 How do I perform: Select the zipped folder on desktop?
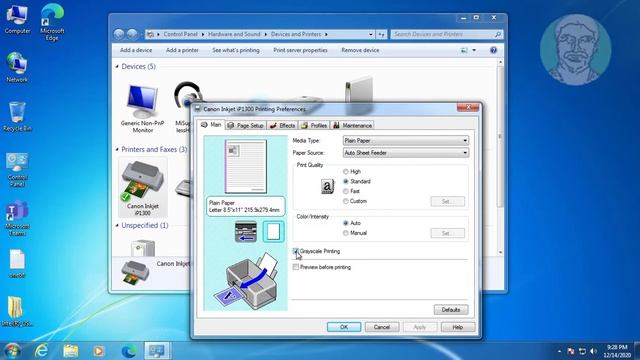16,312
